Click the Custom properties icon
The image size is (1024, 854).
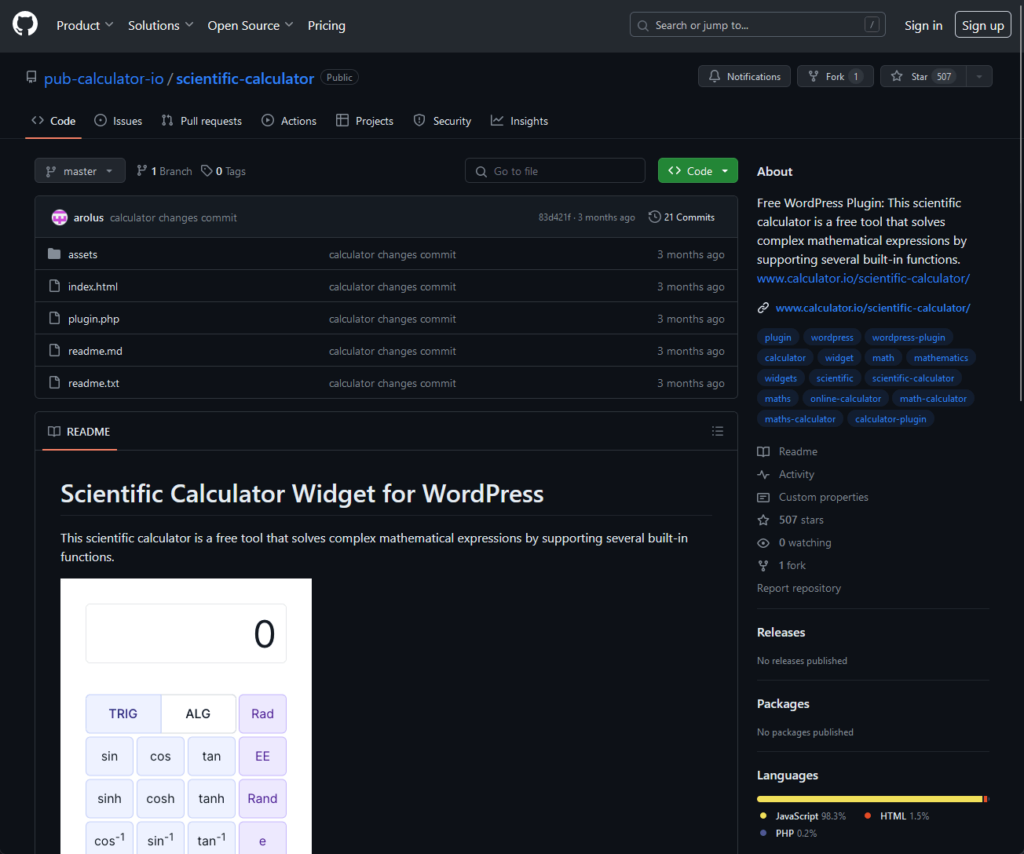click(763, 498)
